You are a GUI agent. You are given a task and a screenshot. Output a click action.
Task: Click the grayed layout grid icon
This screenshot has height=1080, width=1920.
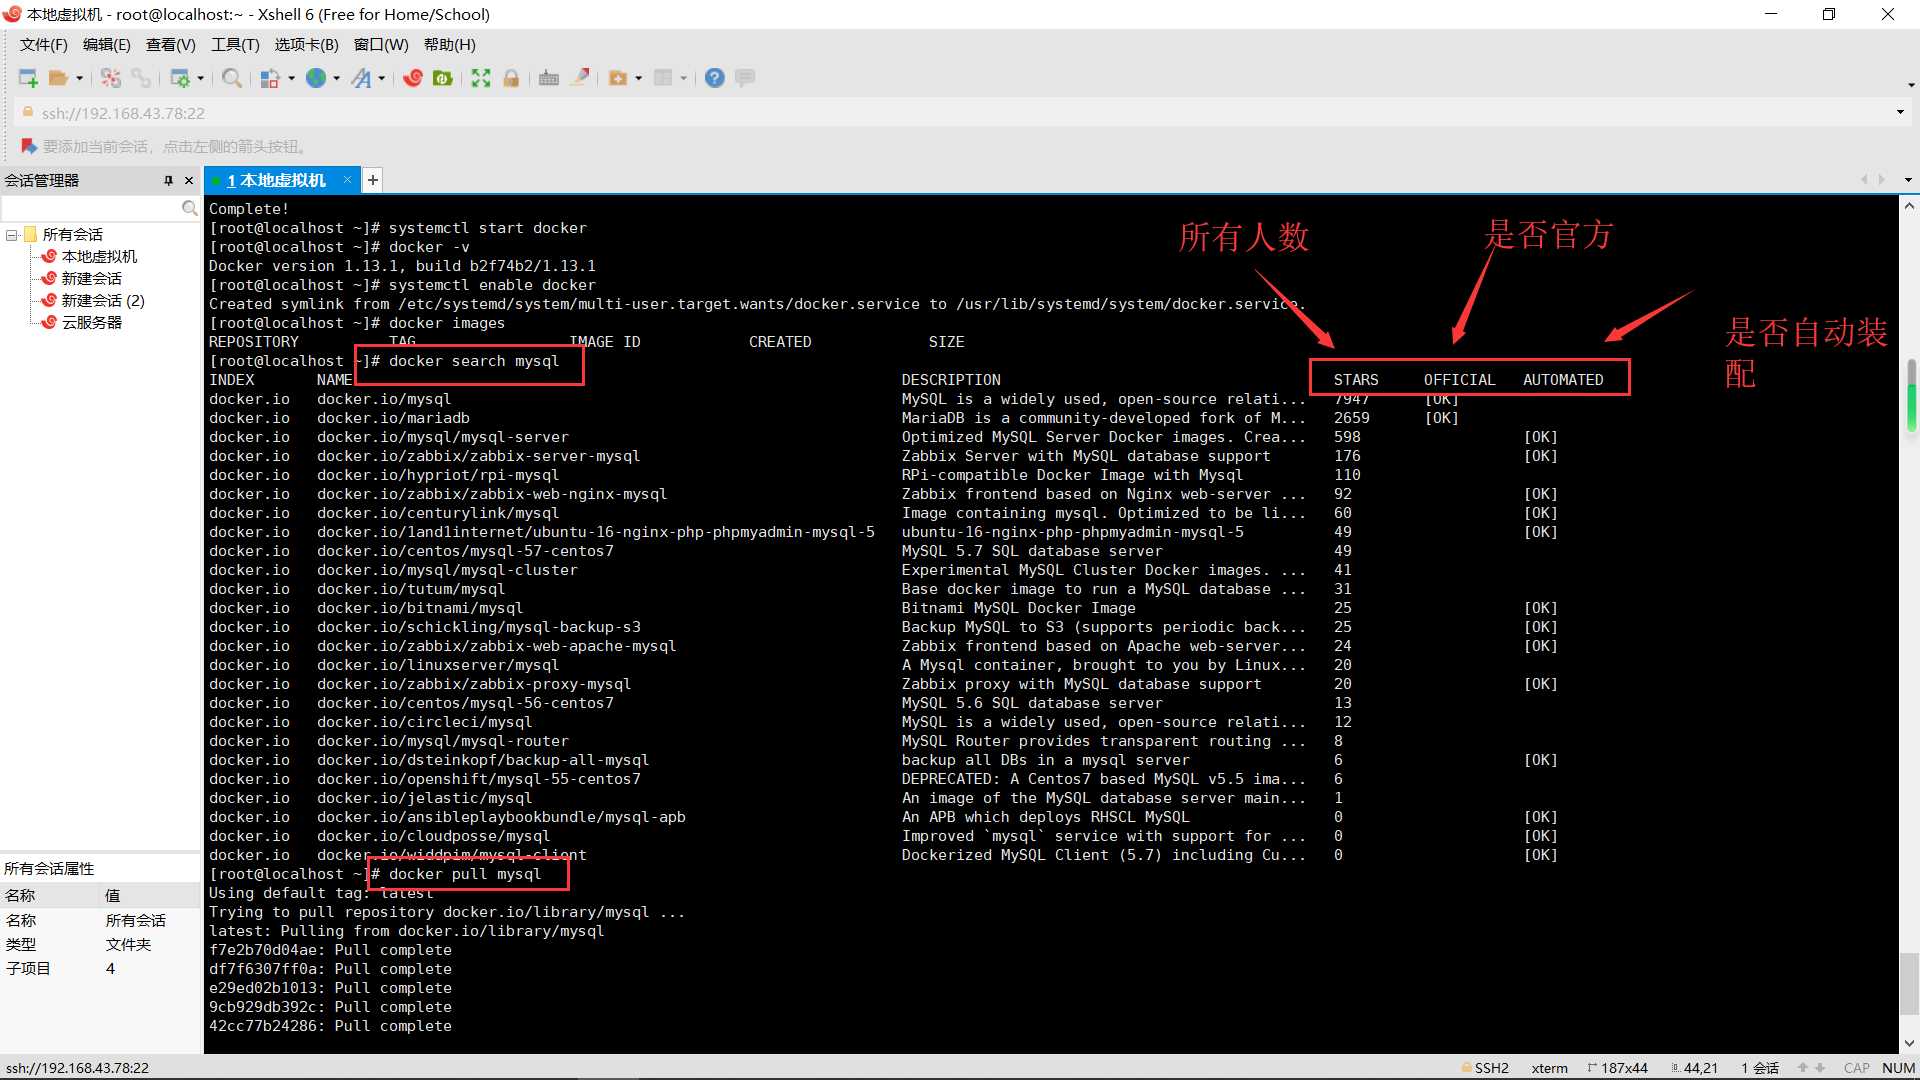point(663,78)
